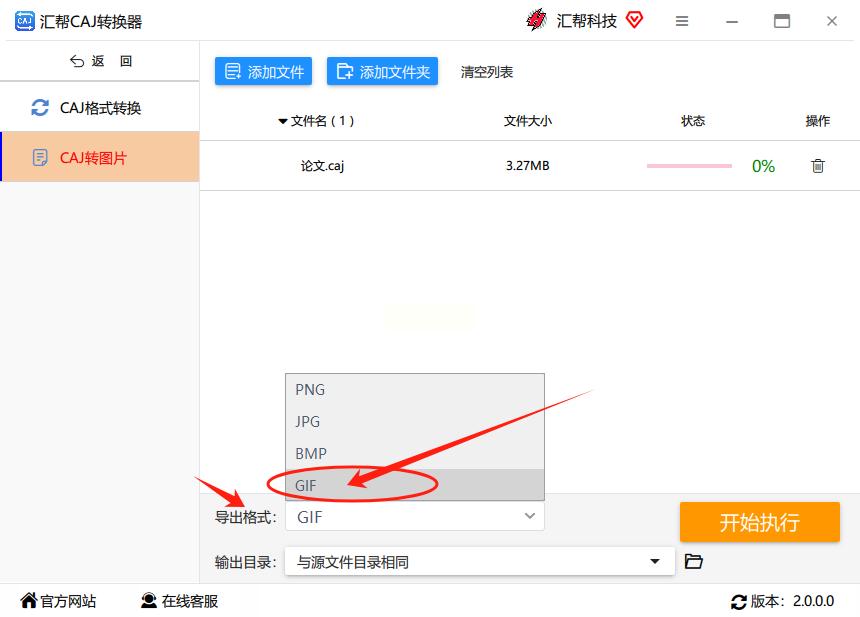Screen dimensions: 860x617
Task: Click the CAJ转图片 document icon
Action: click(x=40, y=158)
